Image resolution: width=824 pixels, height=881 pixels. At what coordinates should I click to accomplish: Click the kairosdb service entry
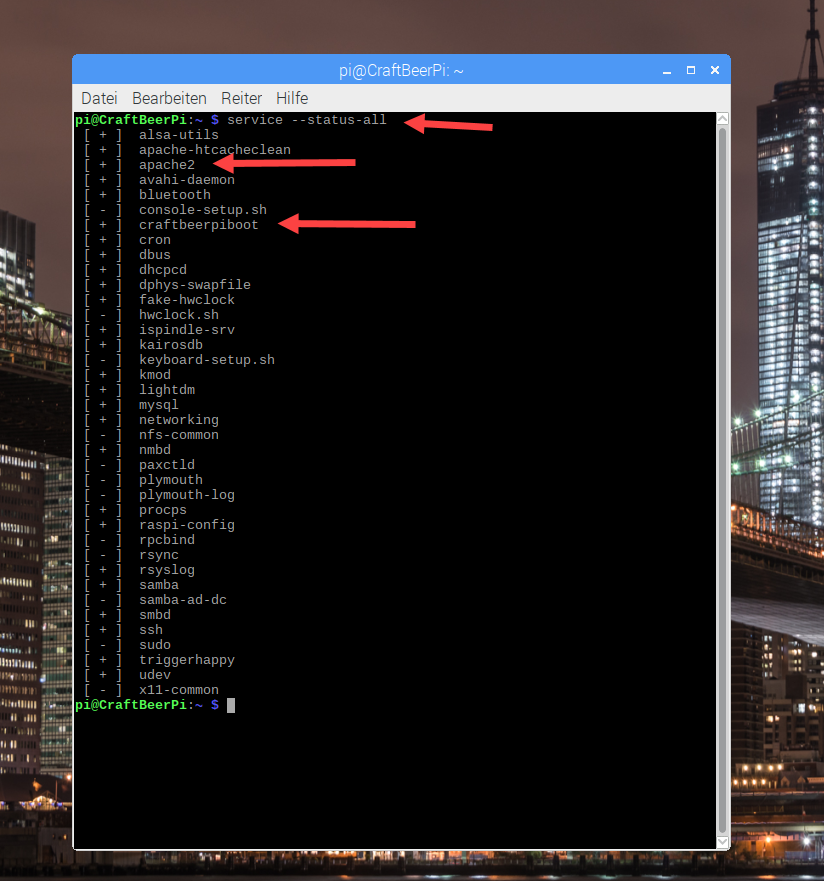point(171,345)
